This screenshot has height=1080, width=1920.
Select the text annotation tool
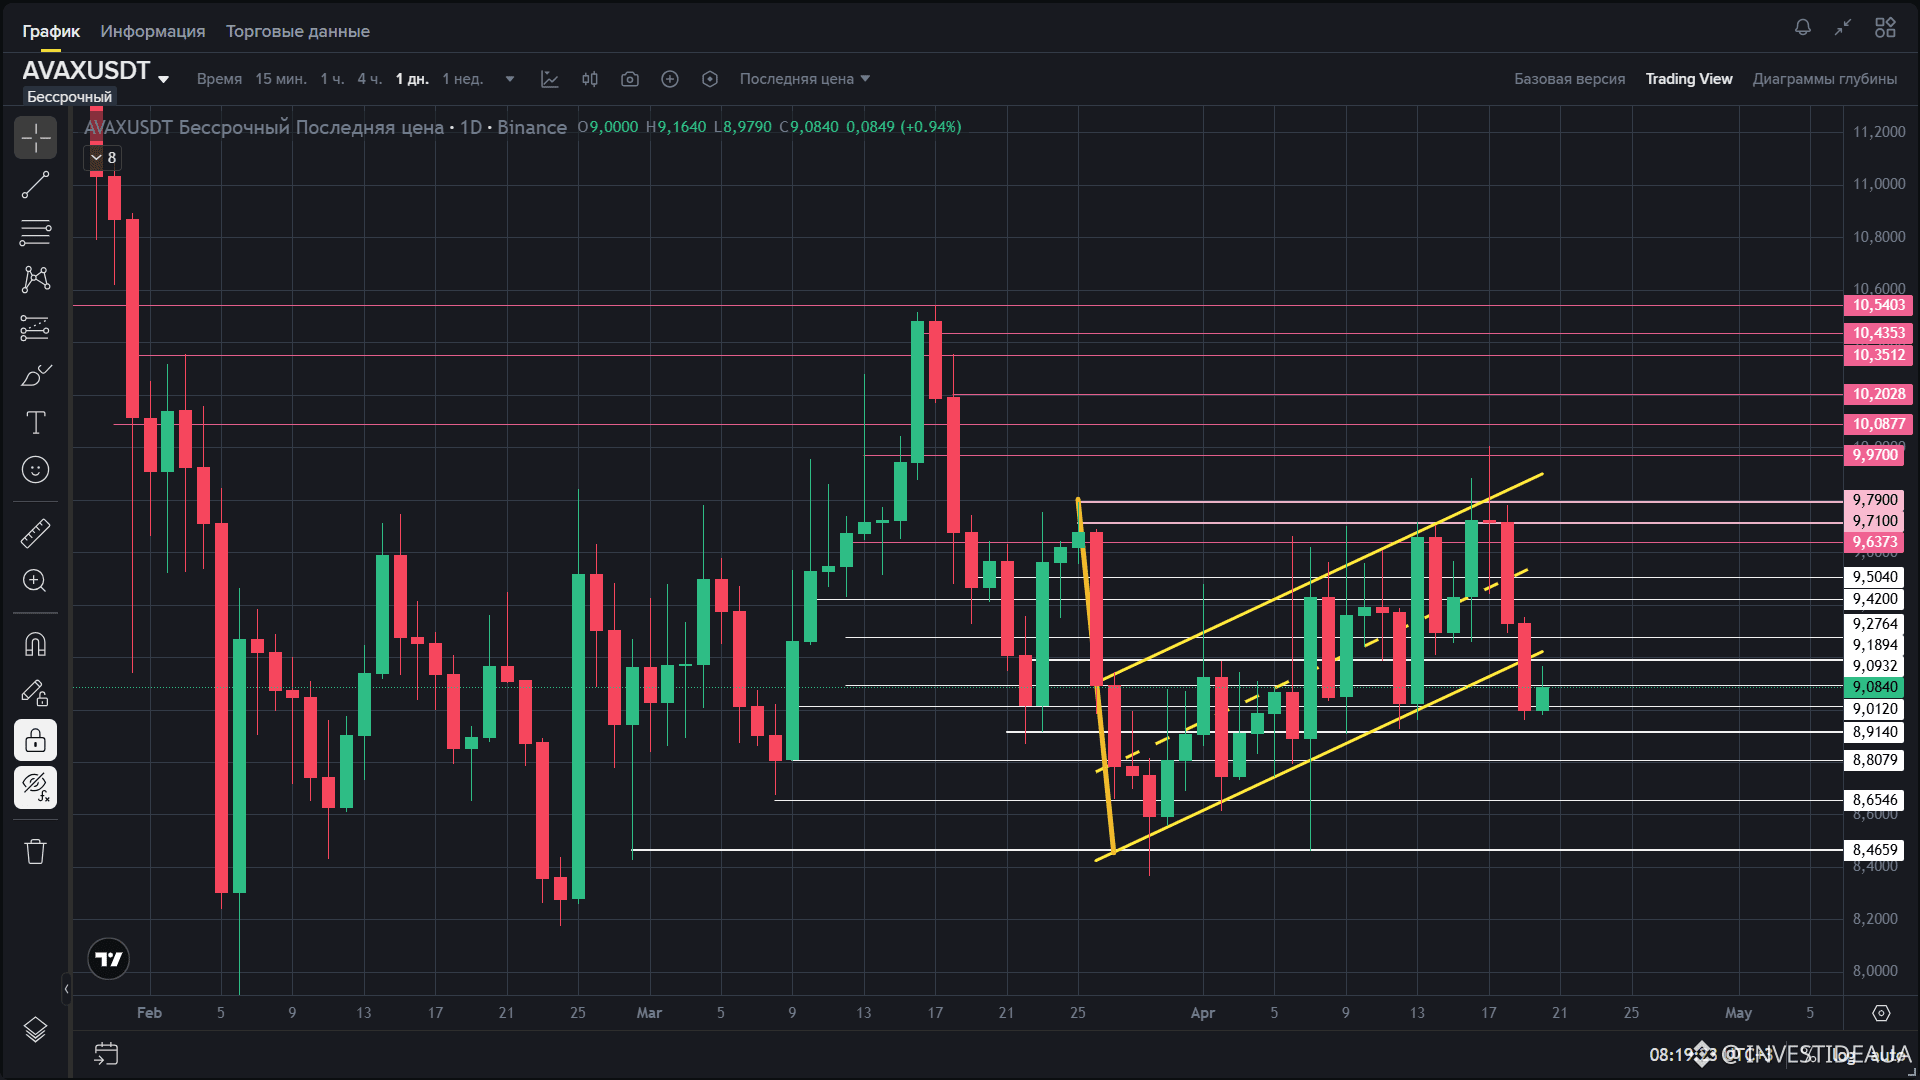(x=35, y=423)
